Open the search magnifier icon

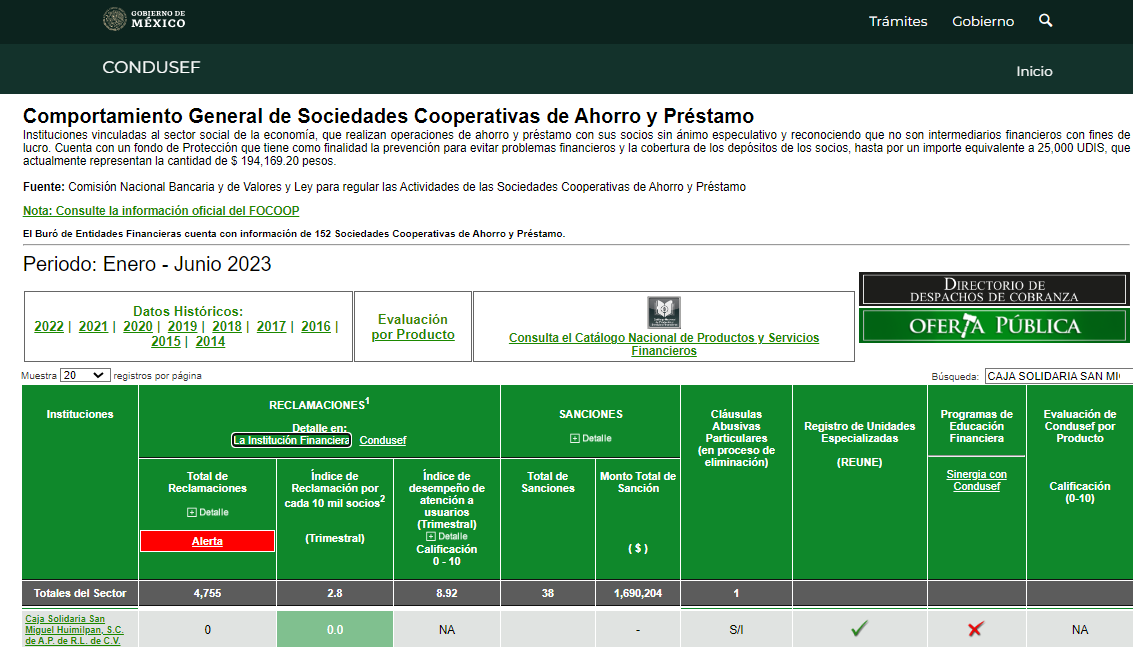click(1046, 21)
